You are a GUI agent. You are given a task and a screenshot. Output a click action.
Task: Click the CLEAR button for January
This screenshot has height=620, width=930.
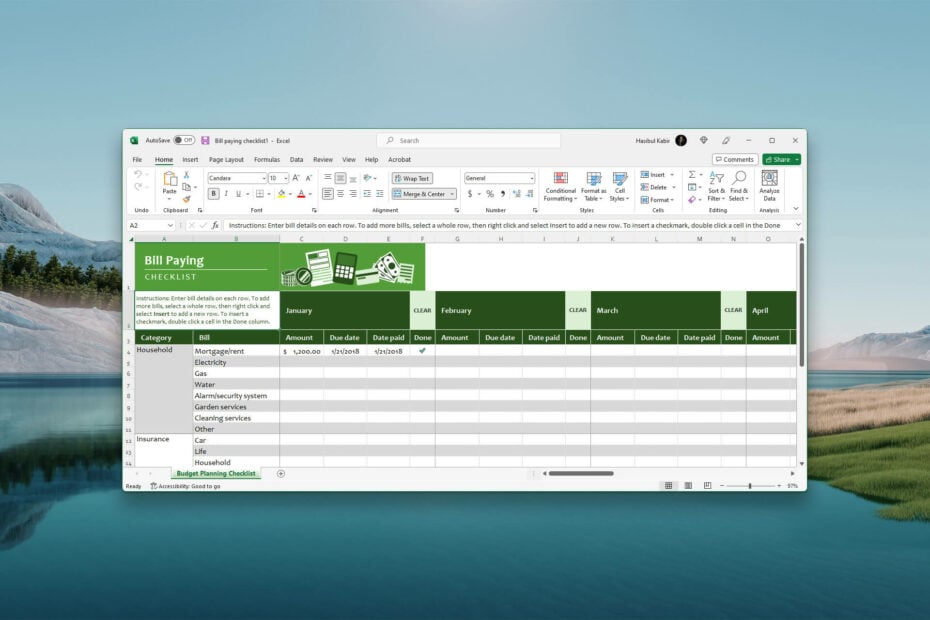(x=422, y=310)
